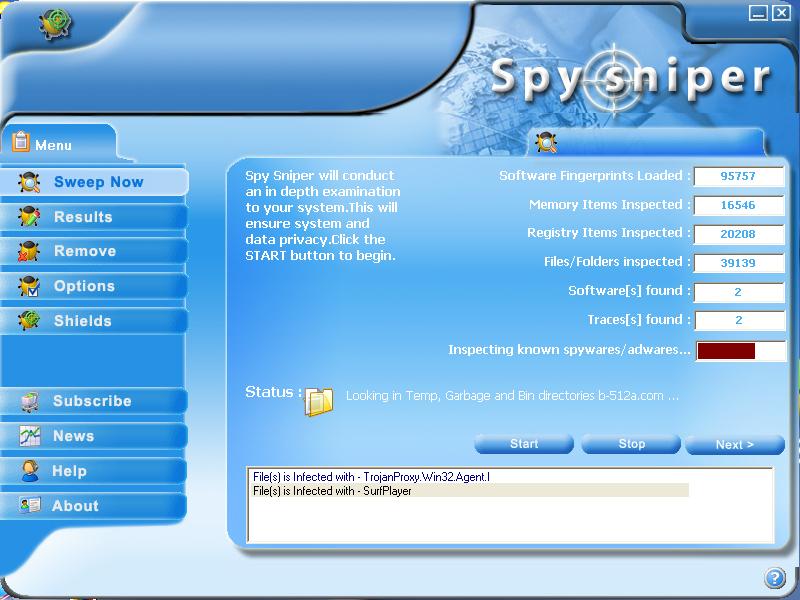Close the Spy Sniper window

click(x=781, y=13)
